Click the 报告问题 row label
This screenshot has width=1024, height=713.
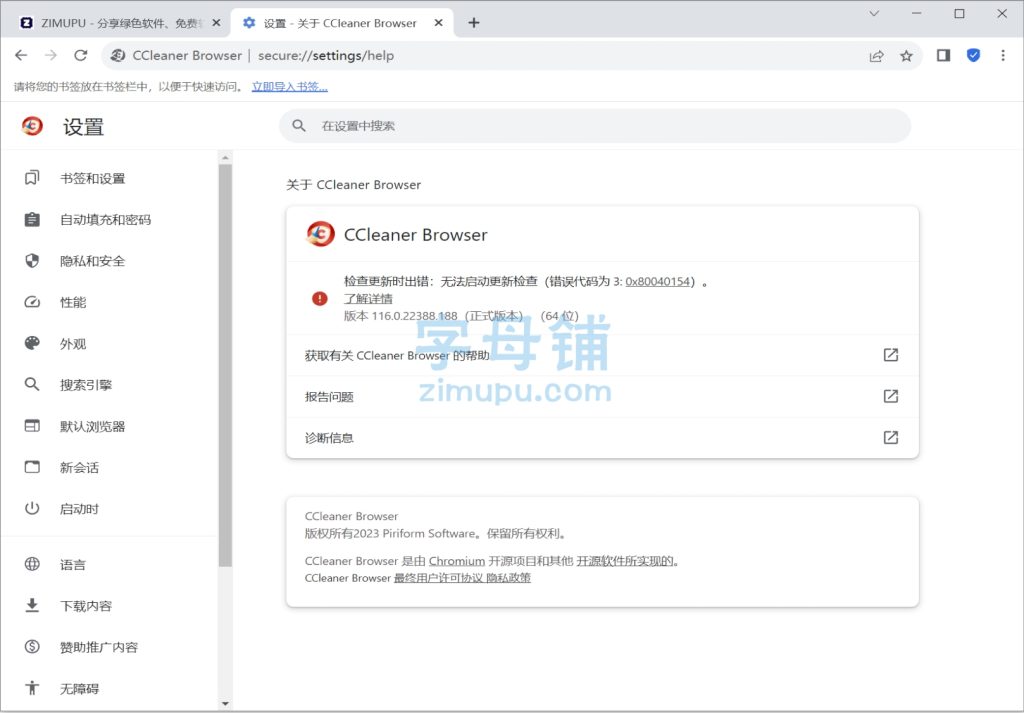coord(329,397)
